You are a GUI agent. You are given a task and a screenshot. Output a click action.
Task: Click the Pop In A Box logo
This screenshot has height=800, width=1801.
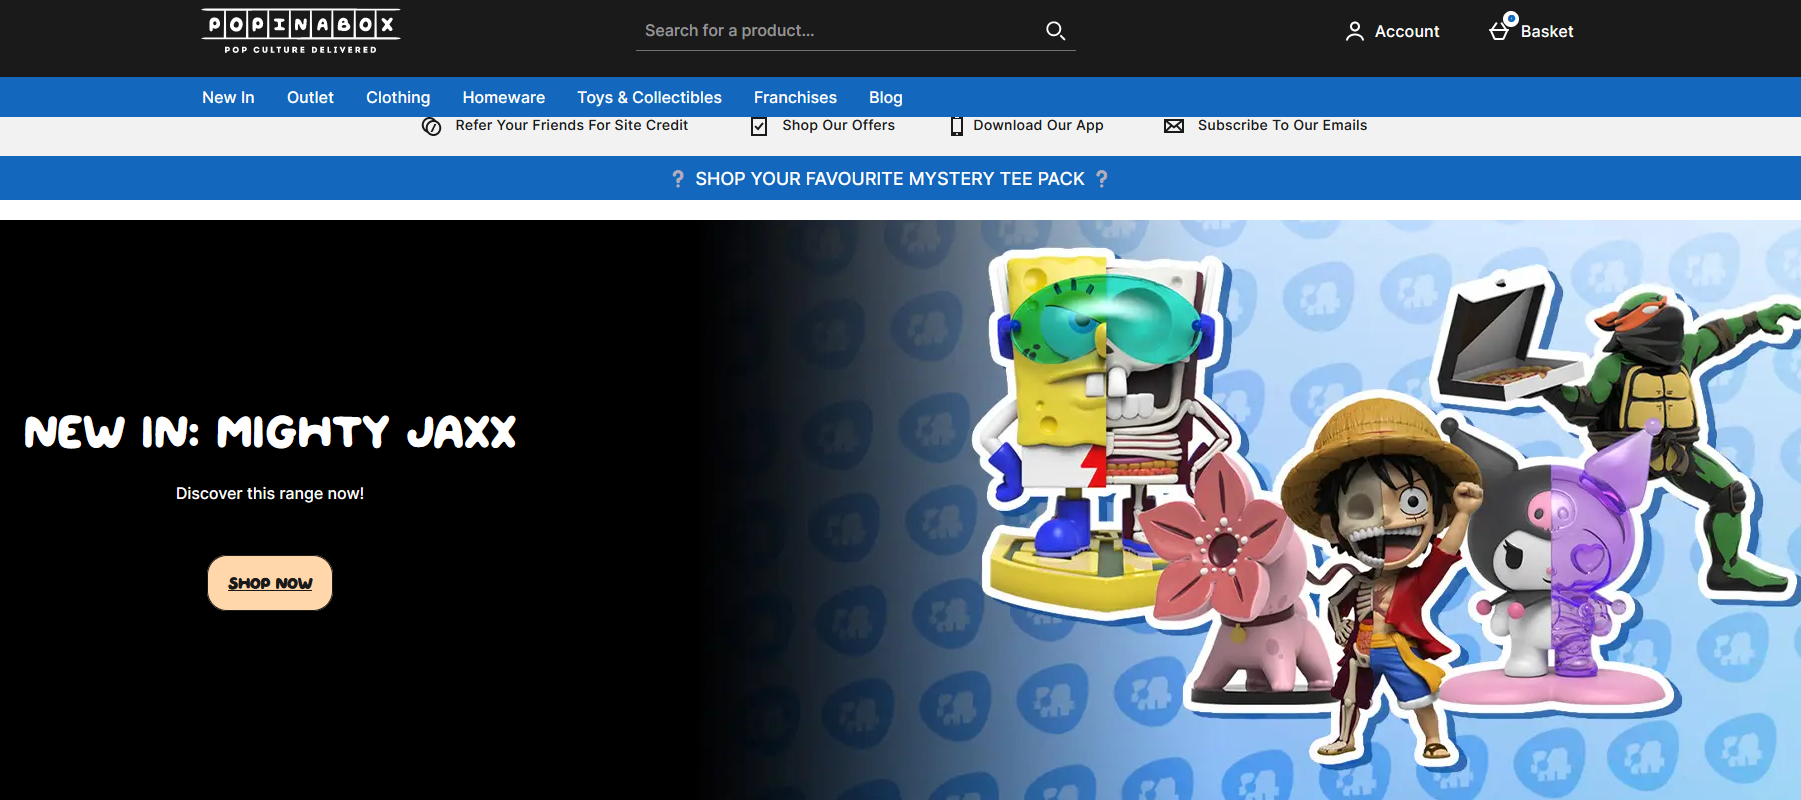click(300, 31)
